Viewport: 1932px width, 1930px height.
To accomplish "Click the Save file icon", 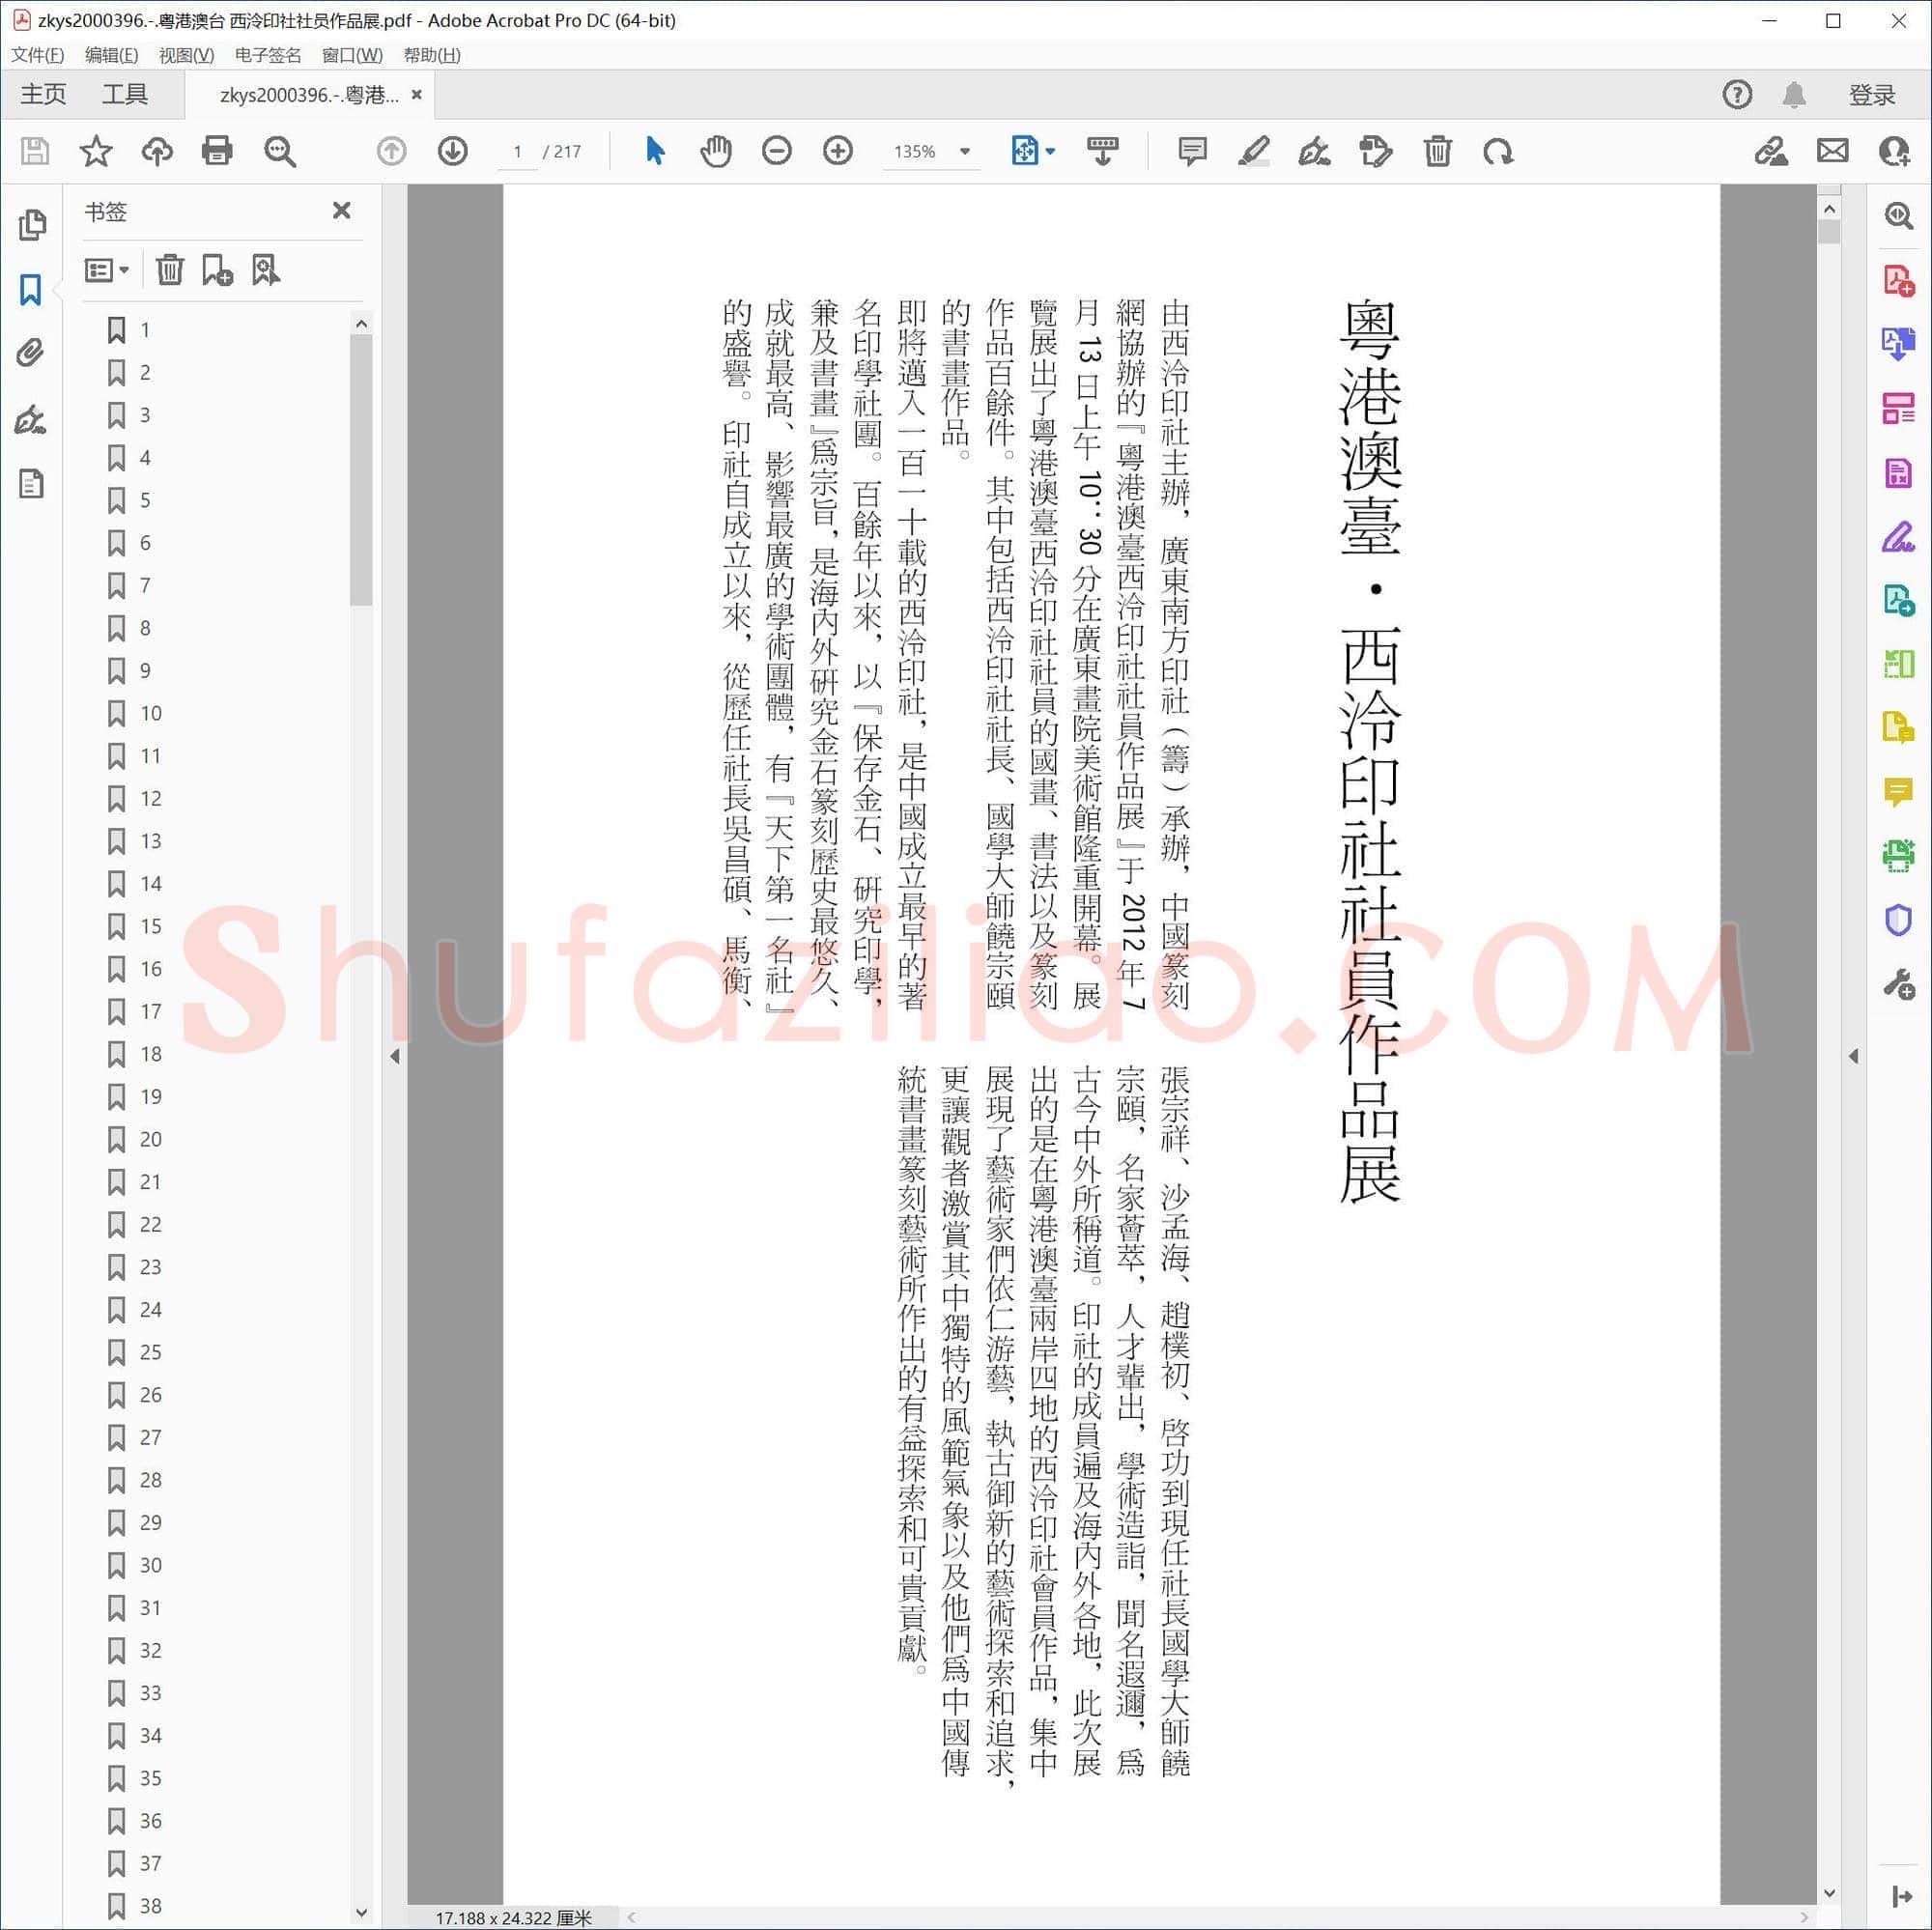I will click(x=35, y=151).
